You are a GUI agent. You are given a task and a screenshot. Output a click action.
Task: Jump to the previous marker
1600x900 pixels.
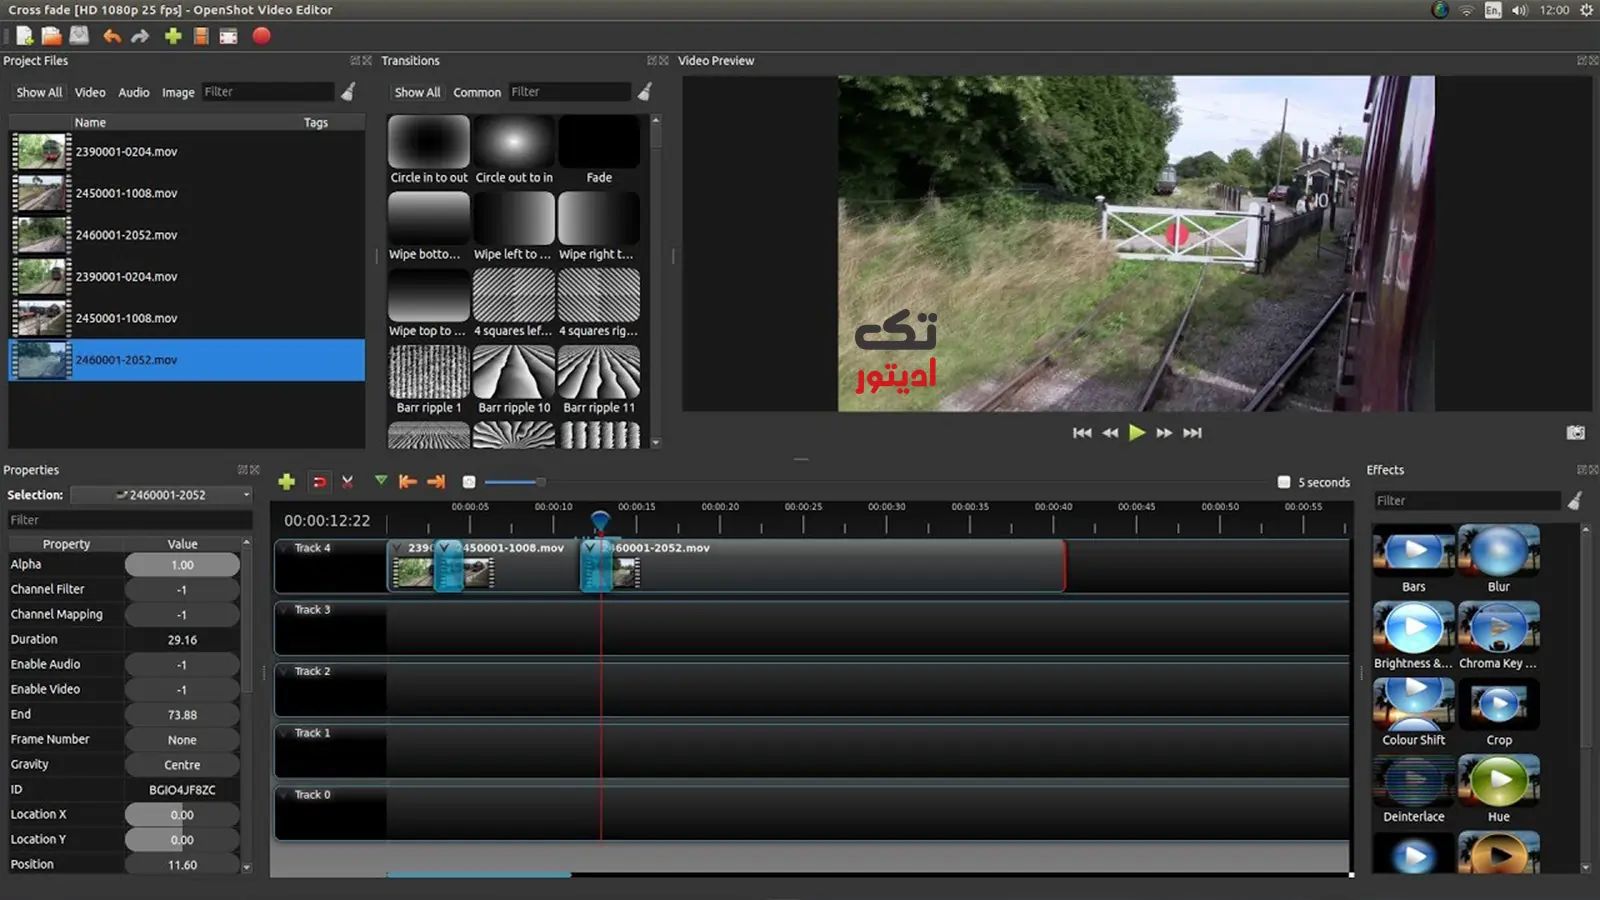coord(407,482)
